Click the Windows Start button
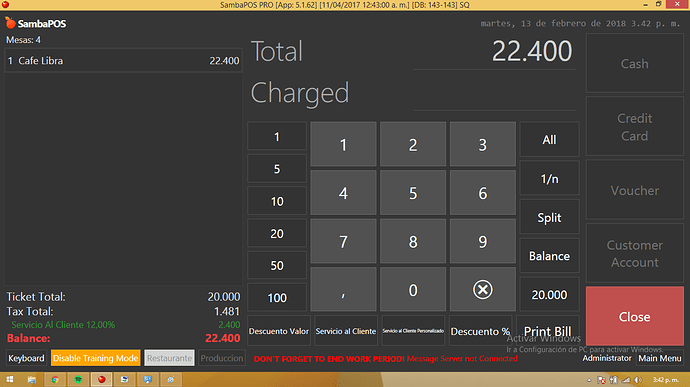The image size is (690, 387). pos(9,380)
